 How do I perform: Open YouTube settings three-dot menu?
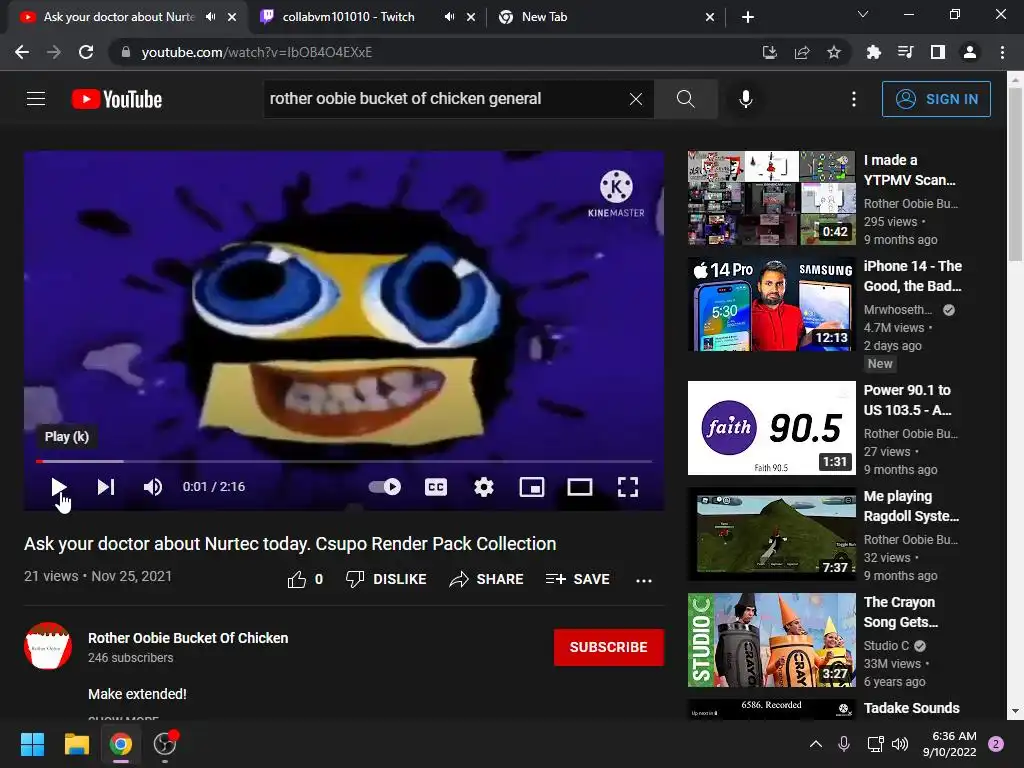[854, 99]
